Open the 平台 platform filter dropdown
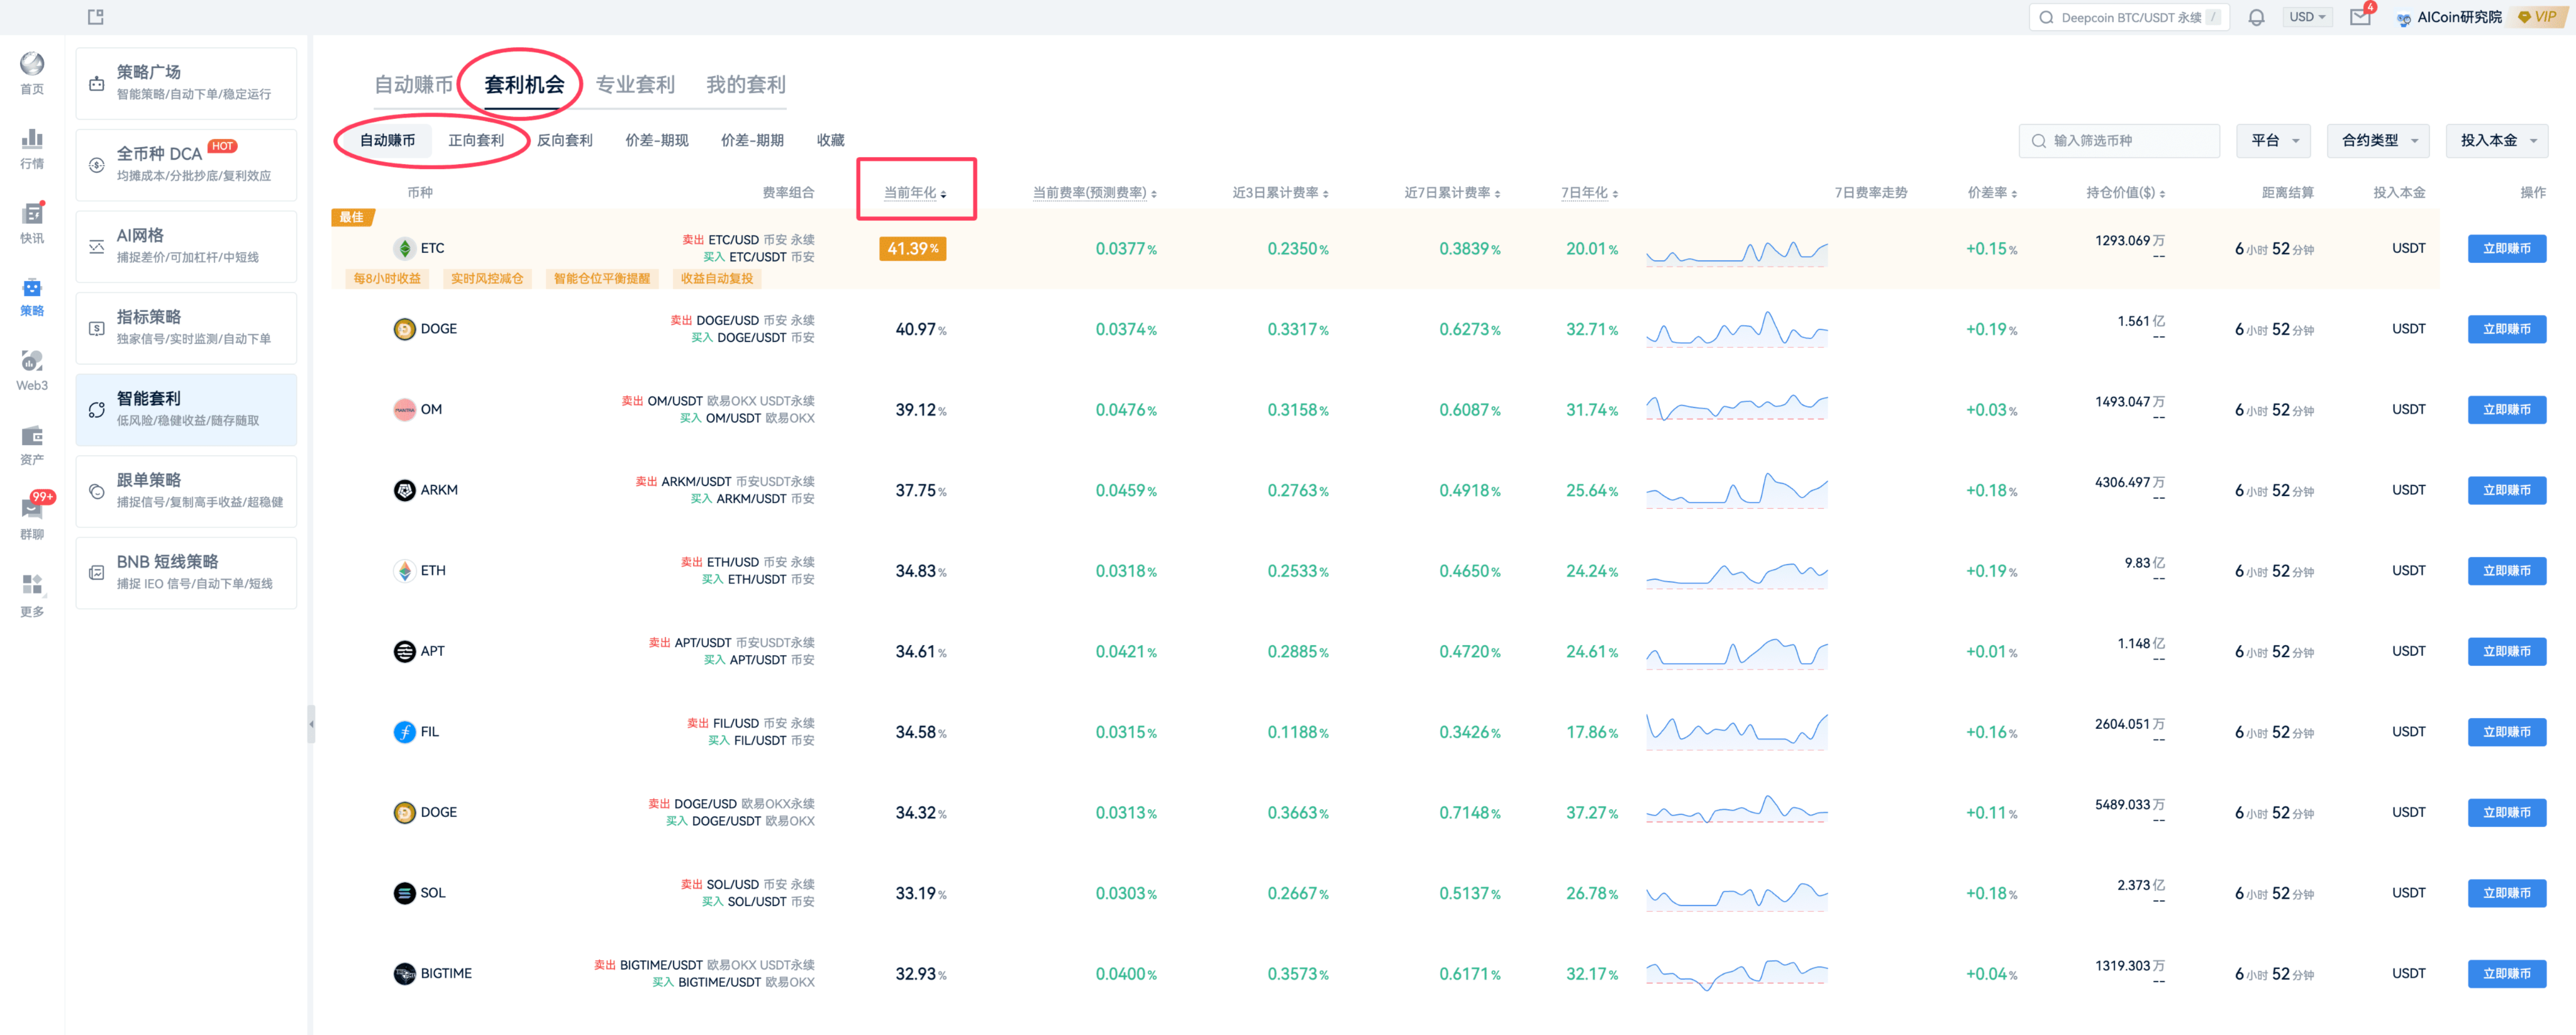The height and width of the screenshot is (1035, 2576). click(x=2274, y=140)
